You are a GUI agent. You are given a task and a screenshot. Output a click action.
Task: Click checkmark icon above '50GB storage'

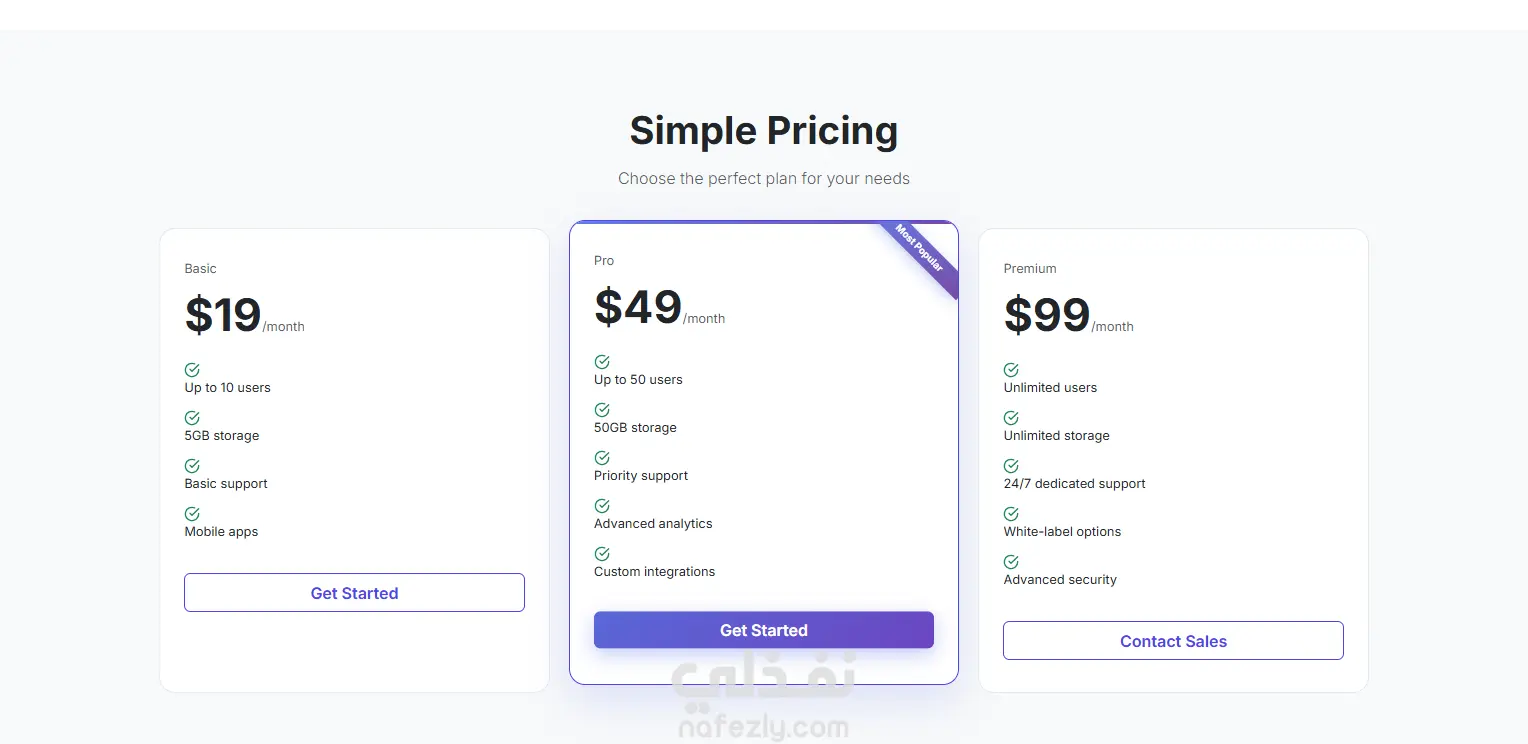[602, 410]
